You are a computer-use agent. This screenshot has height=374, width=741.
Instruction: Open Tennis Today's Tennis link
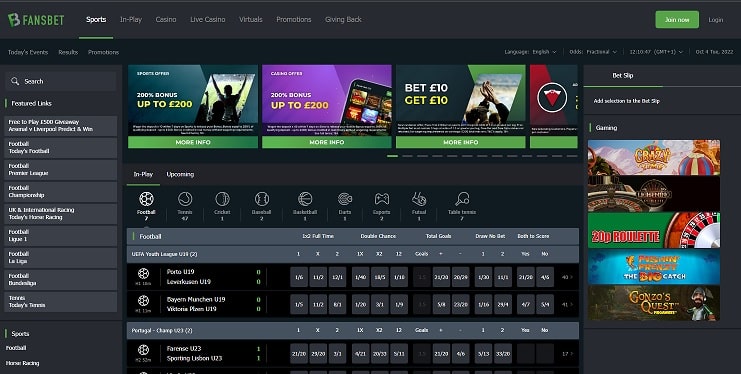61,302
